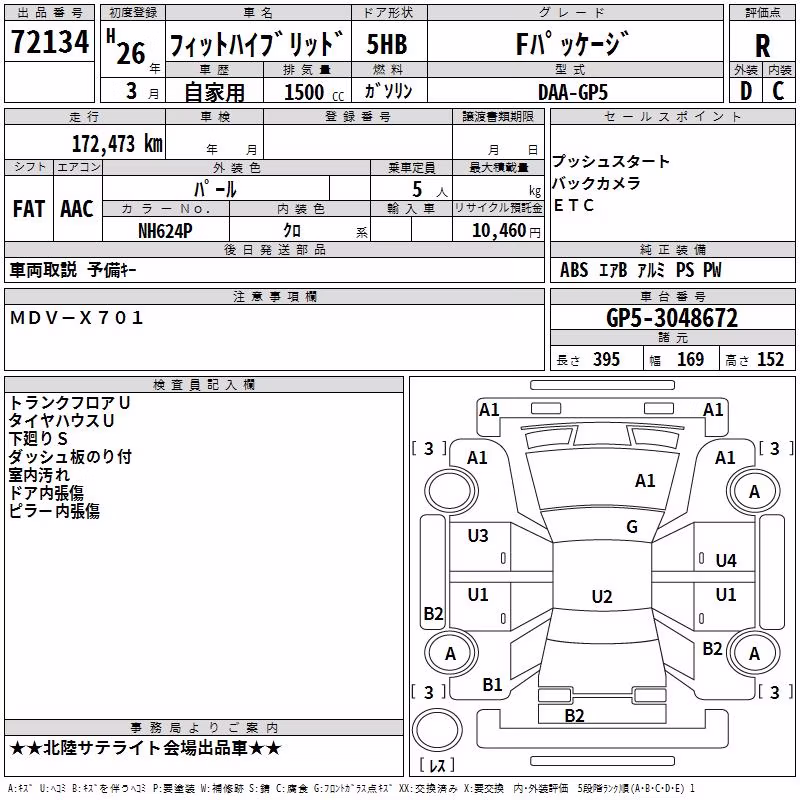
Task: Click the color number NH624P
Action: pyautogui.click(x=165, y=231)
